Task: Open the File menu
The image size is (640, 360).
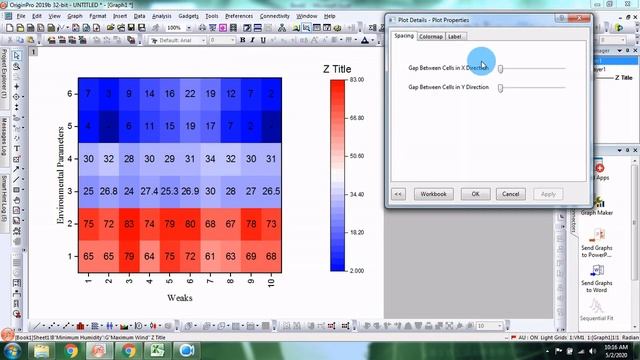Action: [x=21, y=16]
